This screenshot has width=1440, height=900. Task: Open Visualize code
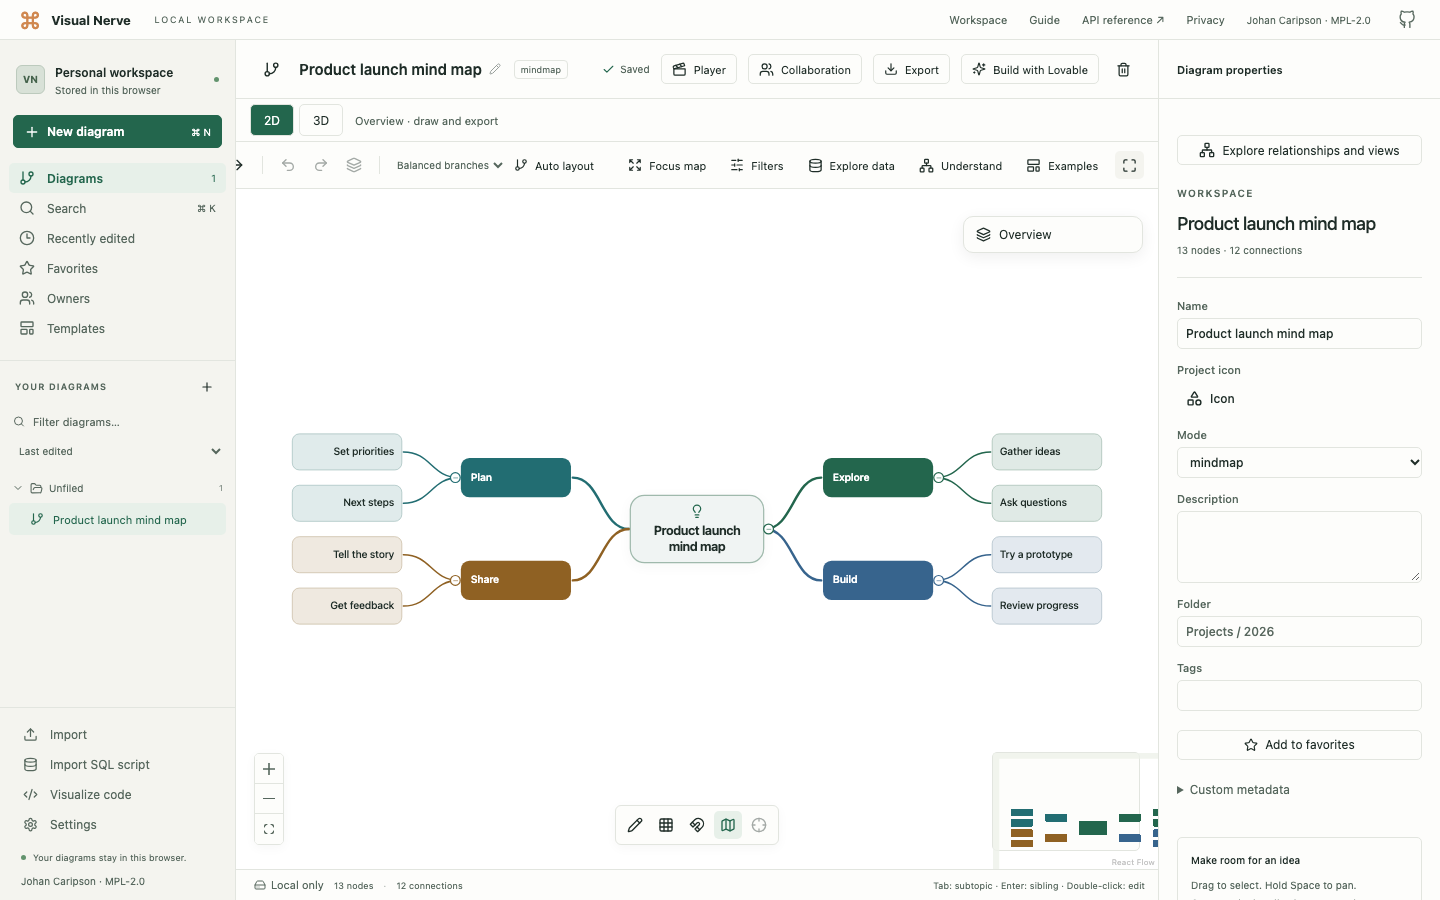tap(118, 795)
